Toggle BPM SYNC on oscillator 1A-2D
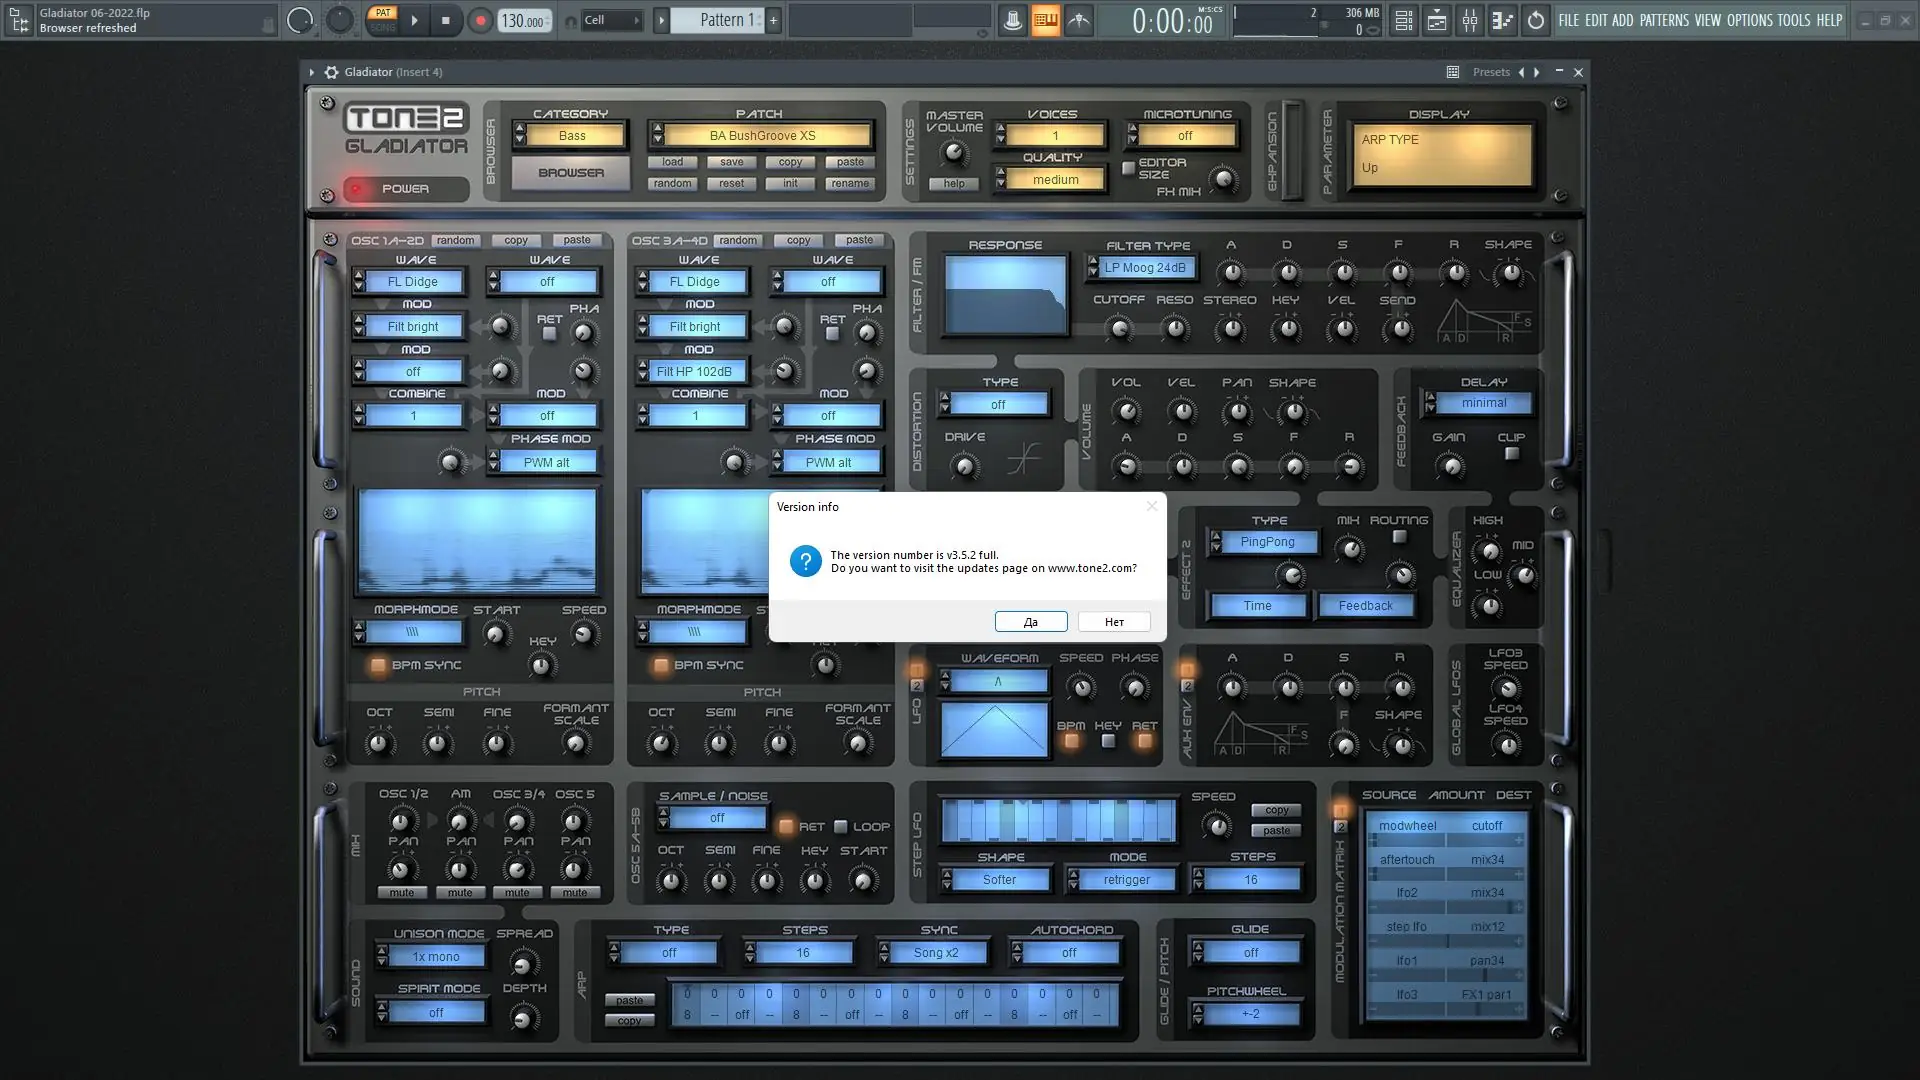 click(x=378, y=665)
